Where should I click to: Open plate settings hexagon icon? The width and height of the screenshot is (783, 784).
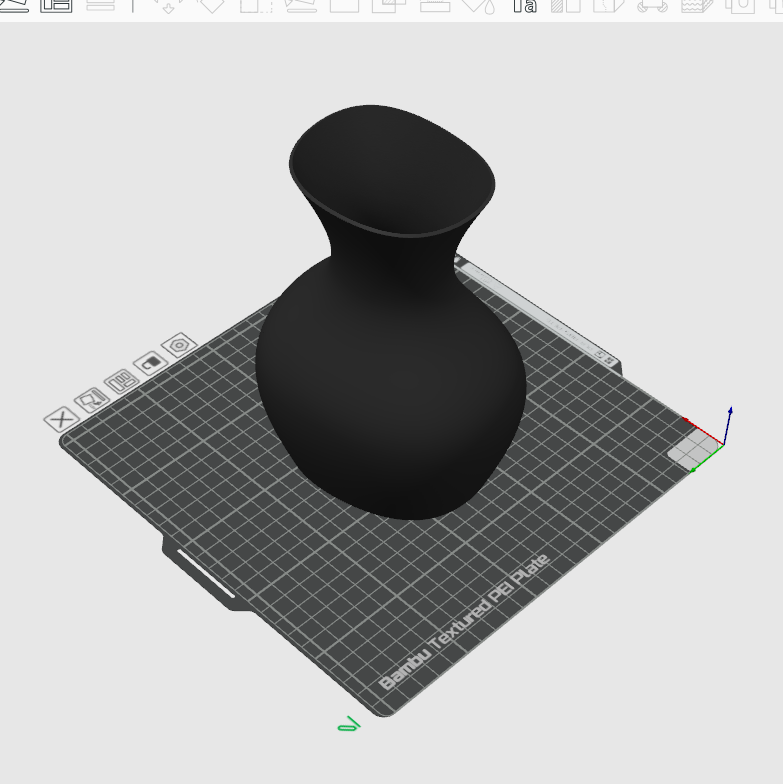pyautogui.click(x=180, y=346)
